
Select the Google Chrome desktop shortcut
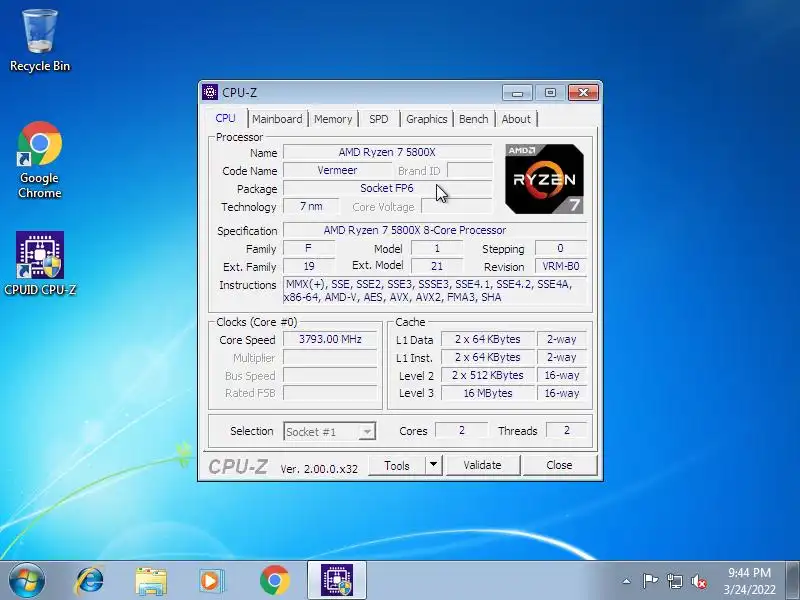click(x=40, y=160)
